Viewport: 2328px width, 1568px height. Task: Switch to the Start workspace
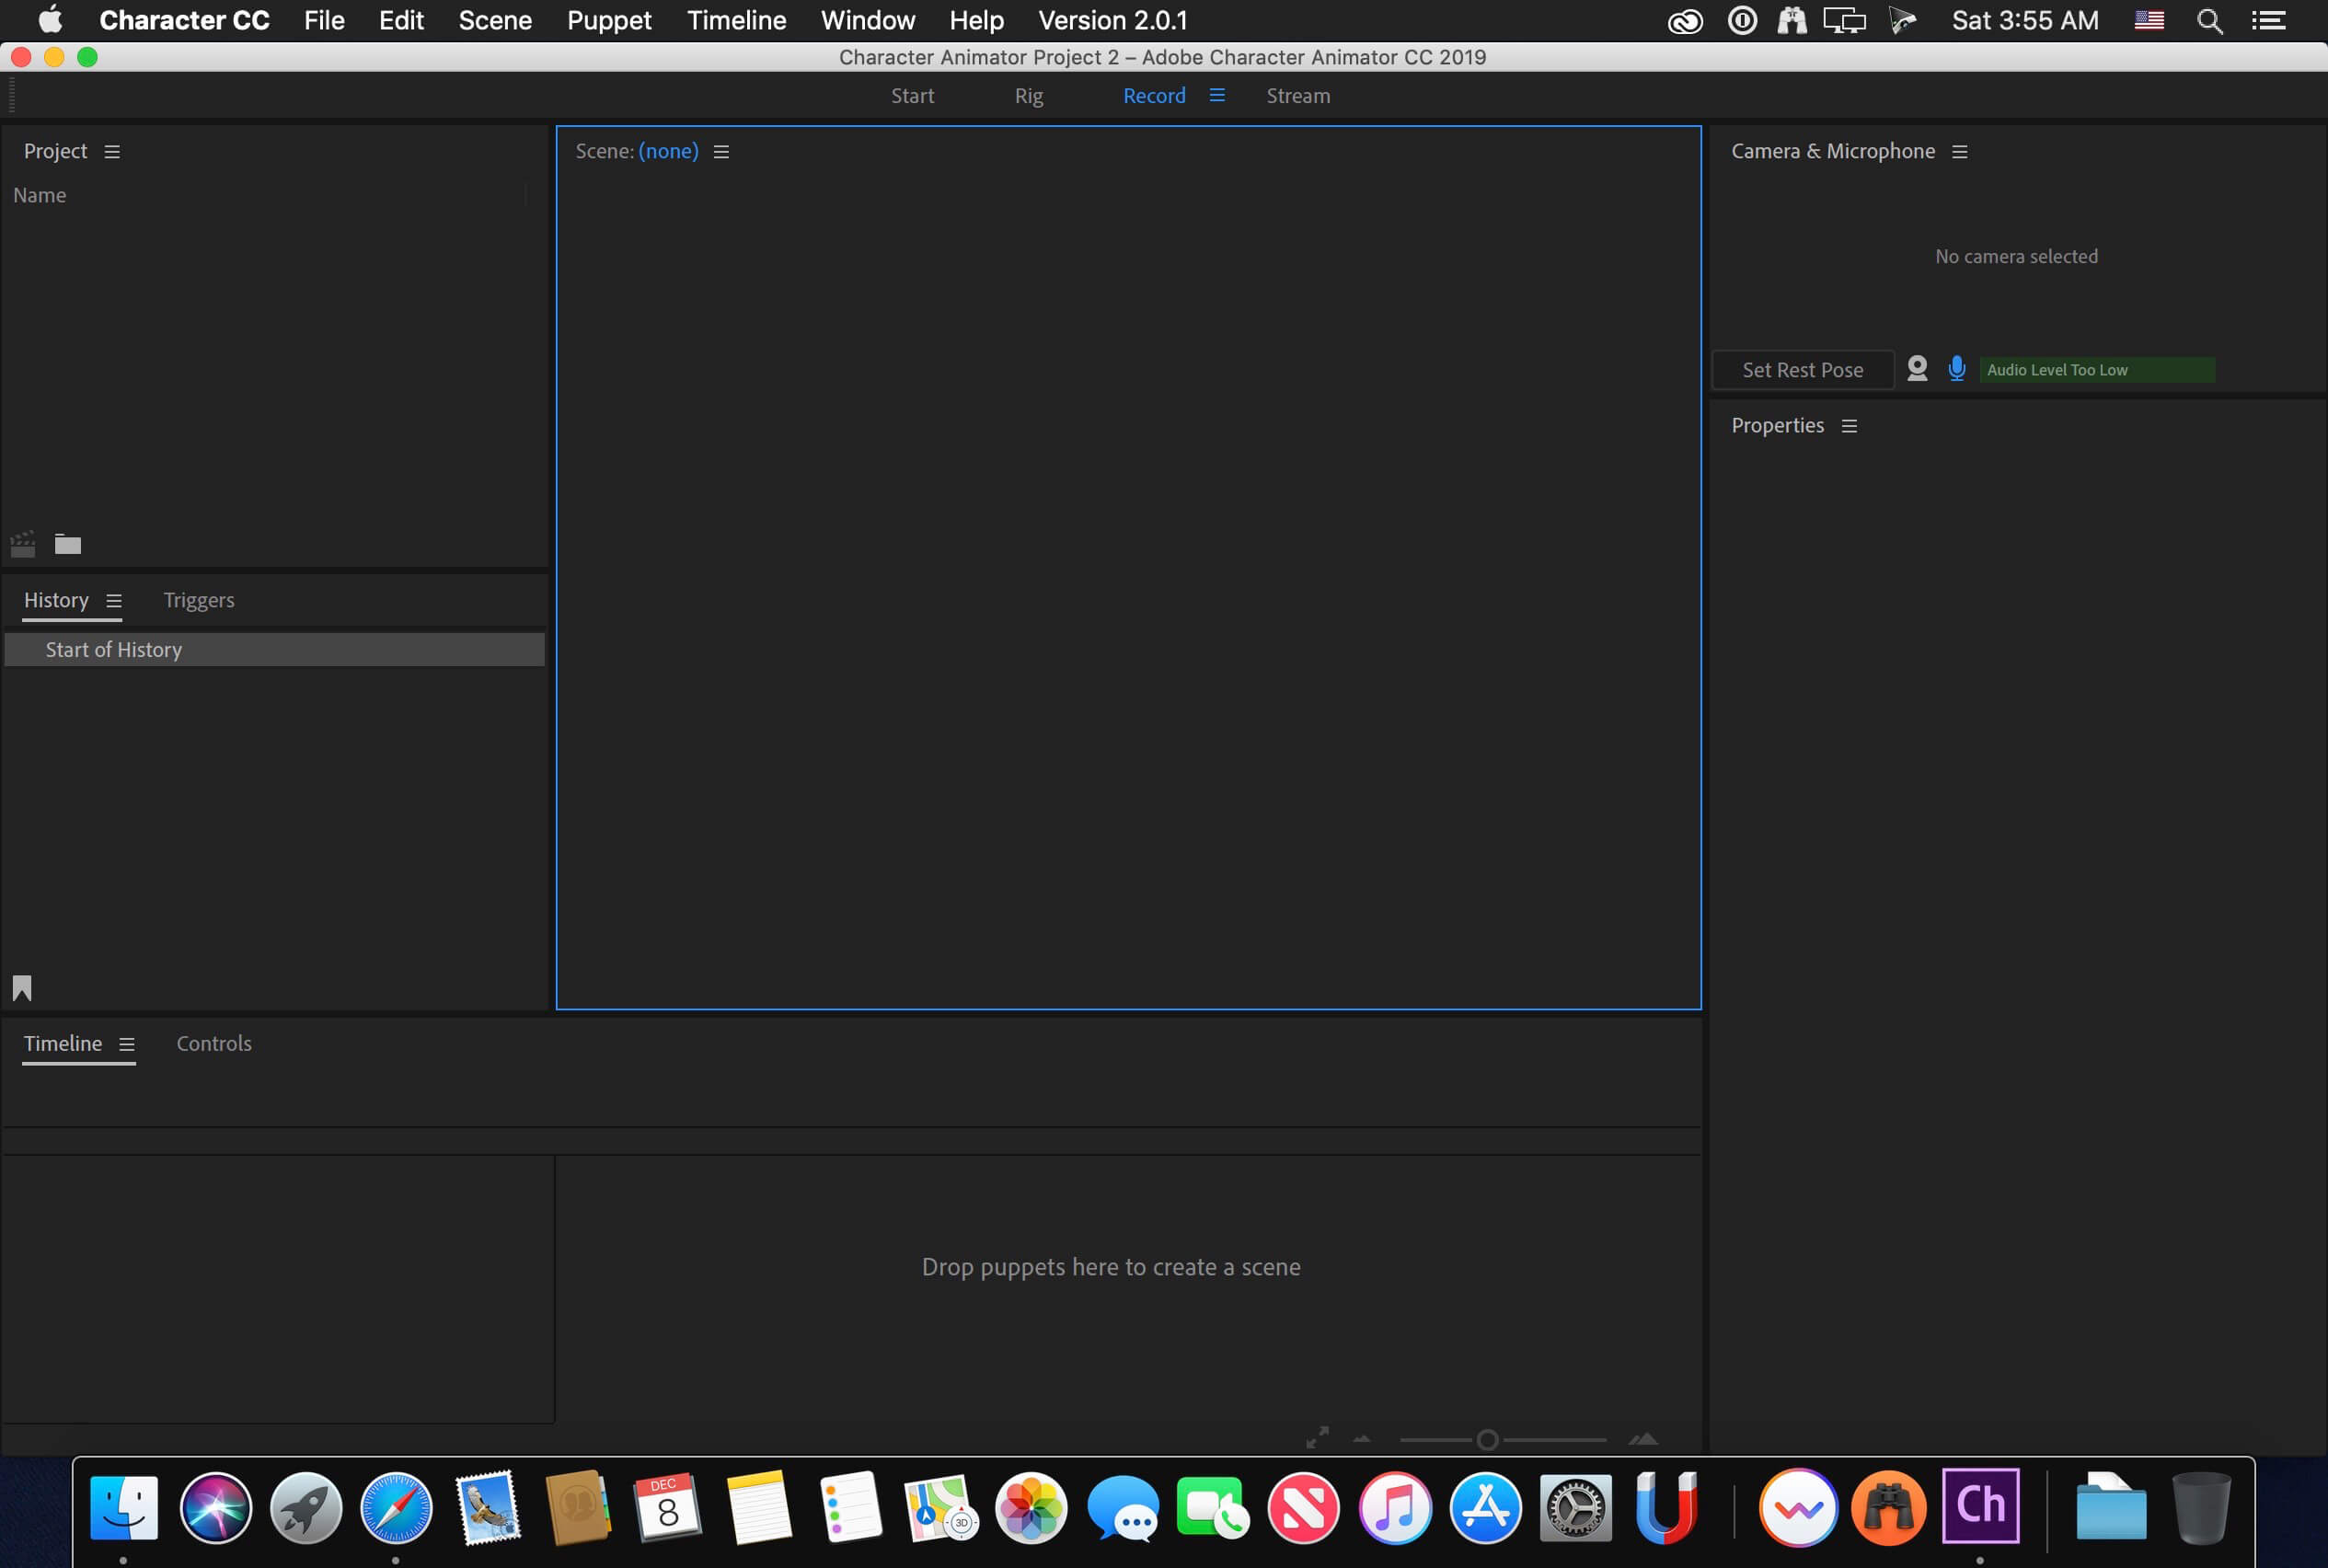(912, 96)
